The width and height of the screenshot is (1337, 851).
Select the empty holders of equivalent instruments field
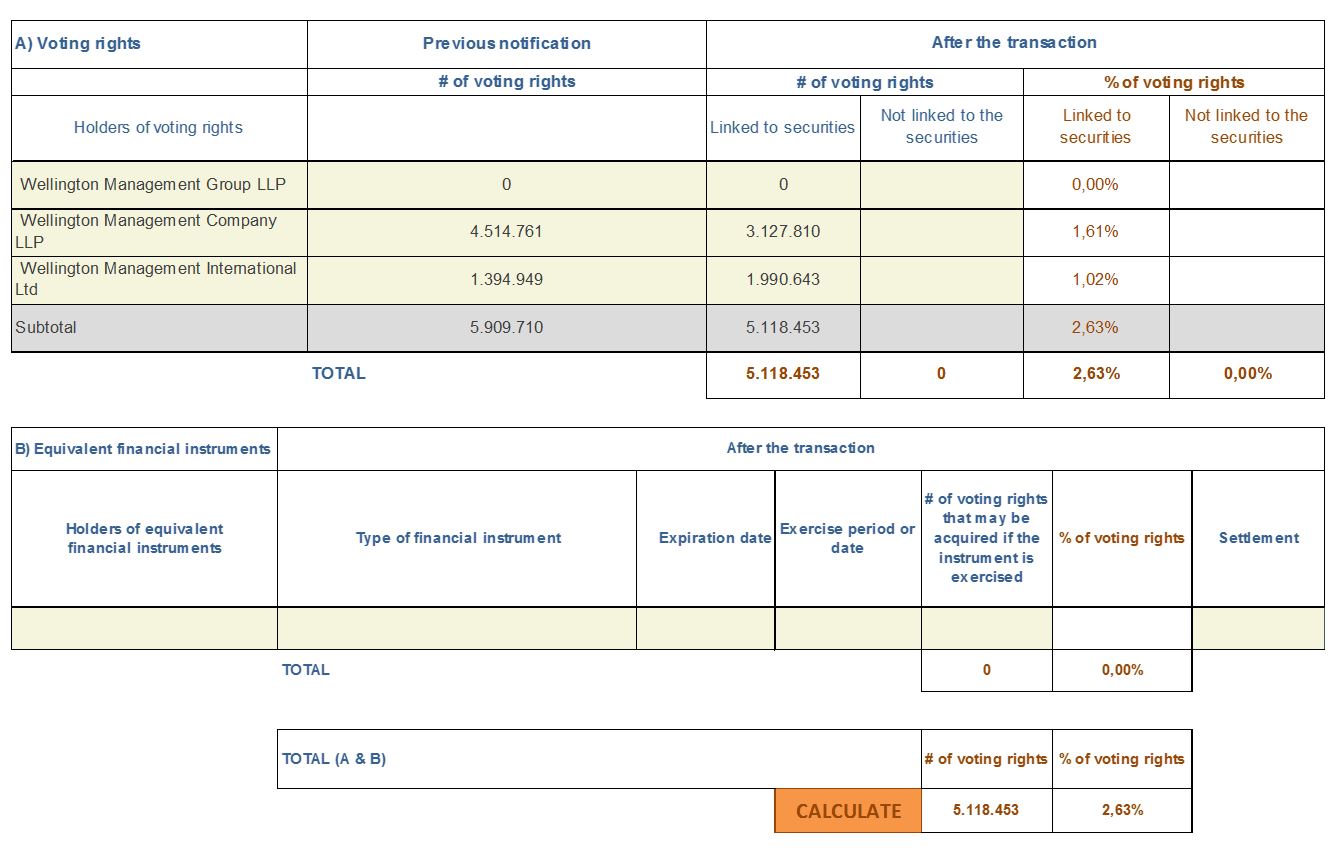click(145, 628)
